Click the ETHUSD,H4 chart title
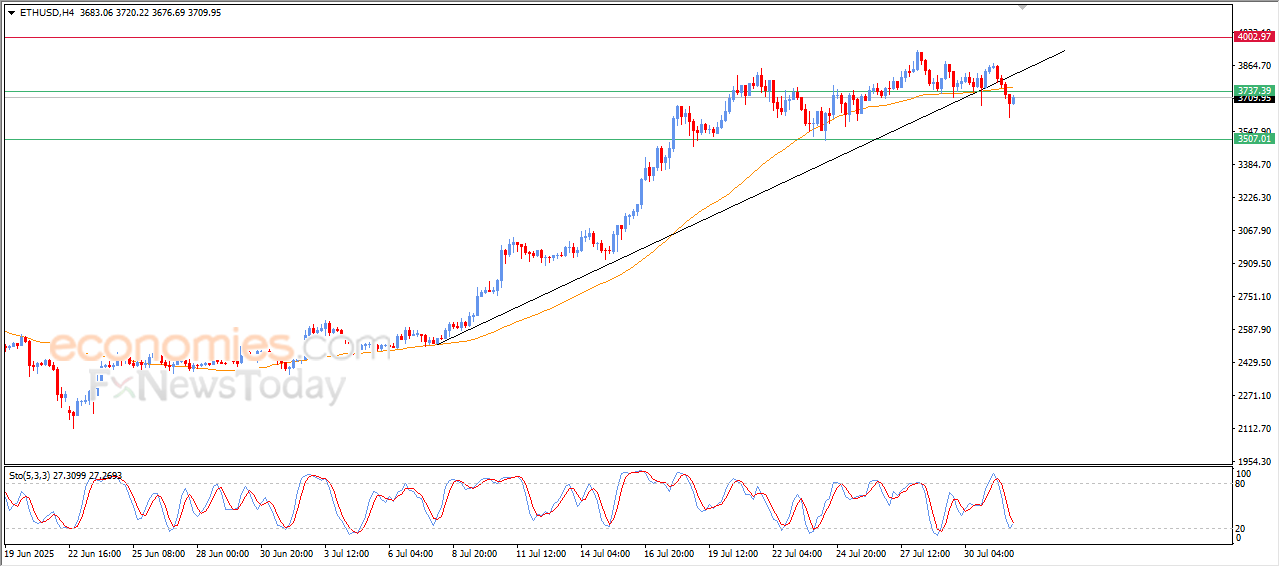 click(x=46, y=13)
